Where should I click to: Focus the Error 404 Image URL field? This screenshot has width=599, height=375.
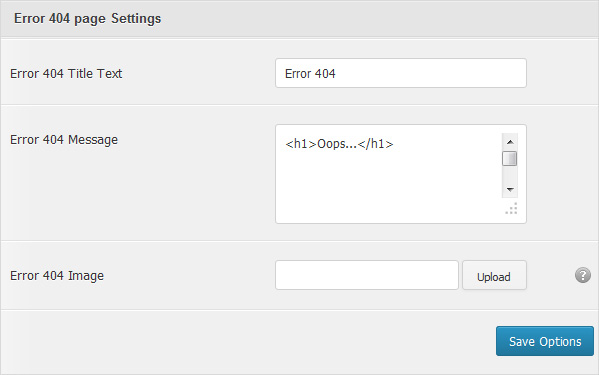coord(367,275)
